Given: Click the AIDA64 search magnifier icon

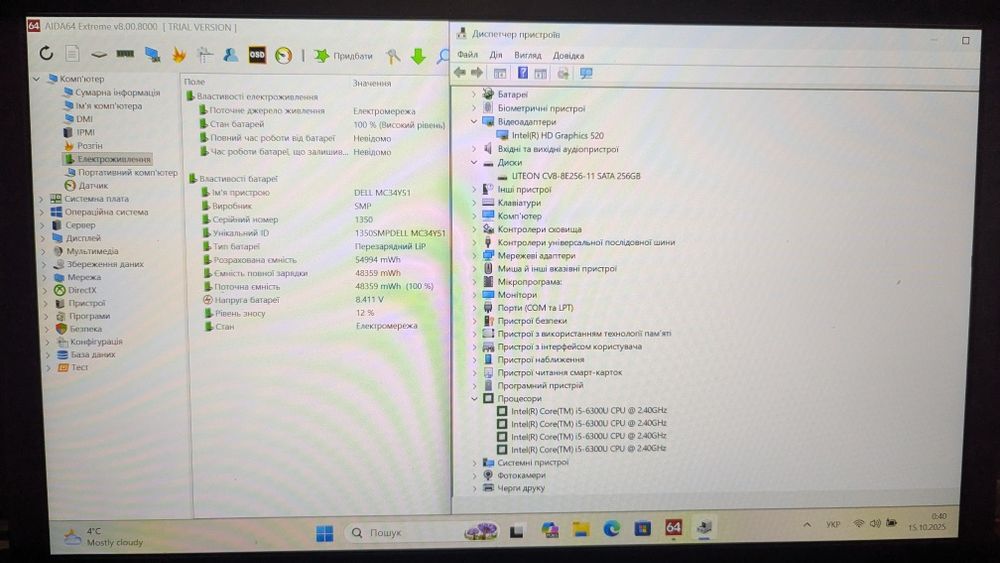Looking at the screenshot, I should coord(443,56).
